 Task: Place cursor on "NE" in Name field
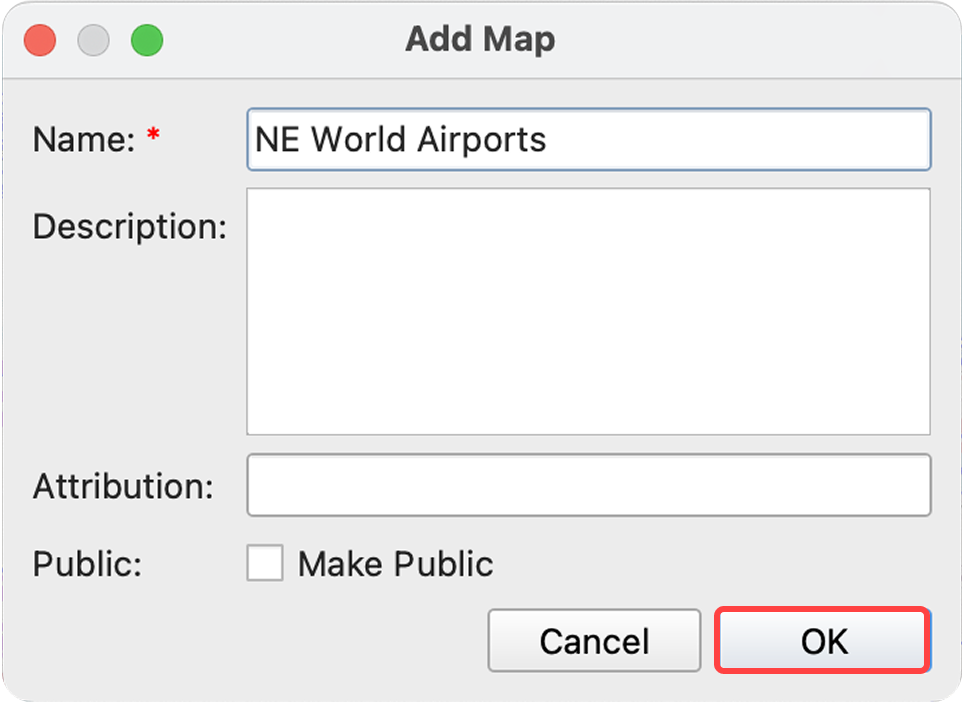pyautogui.click(x=278, y=139)
